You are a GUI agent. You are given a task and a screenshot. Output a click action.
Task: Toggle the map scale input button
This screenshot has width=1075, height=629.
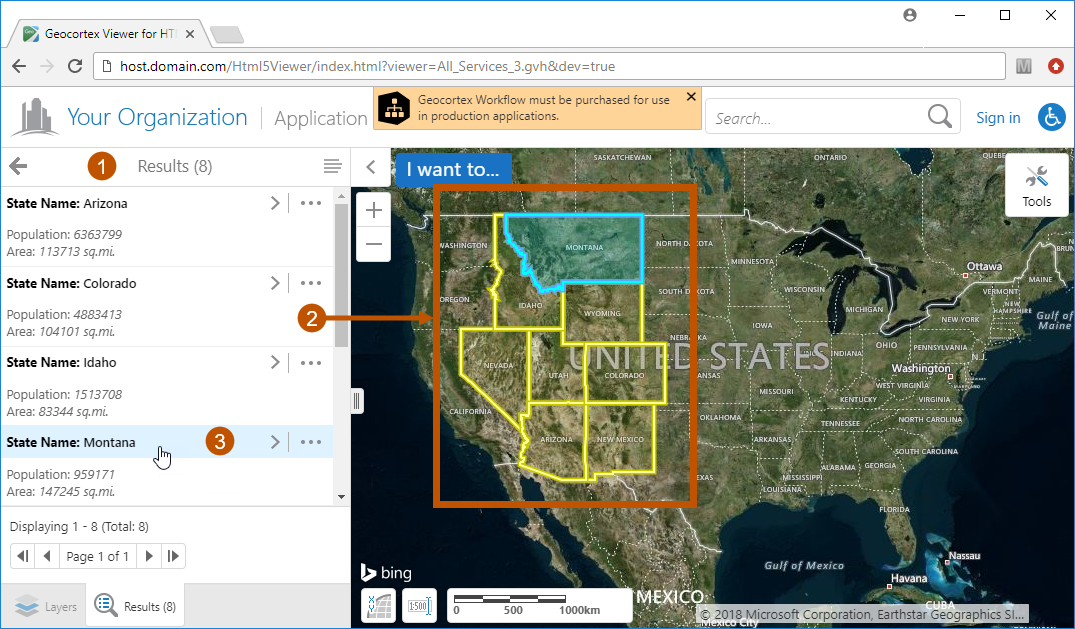[419, 605]
